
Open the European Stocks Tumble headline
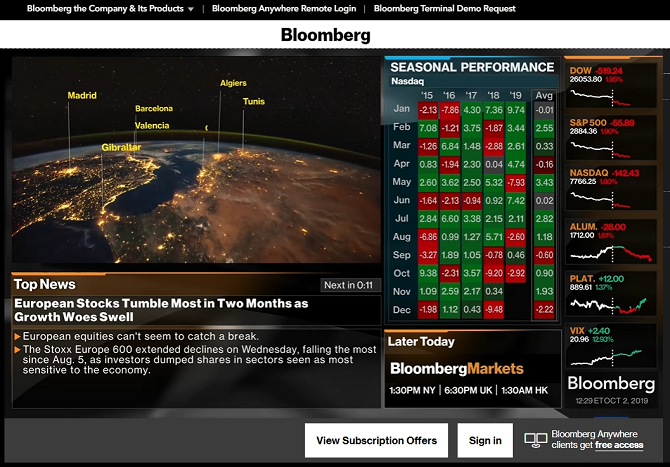pos(161,309)
